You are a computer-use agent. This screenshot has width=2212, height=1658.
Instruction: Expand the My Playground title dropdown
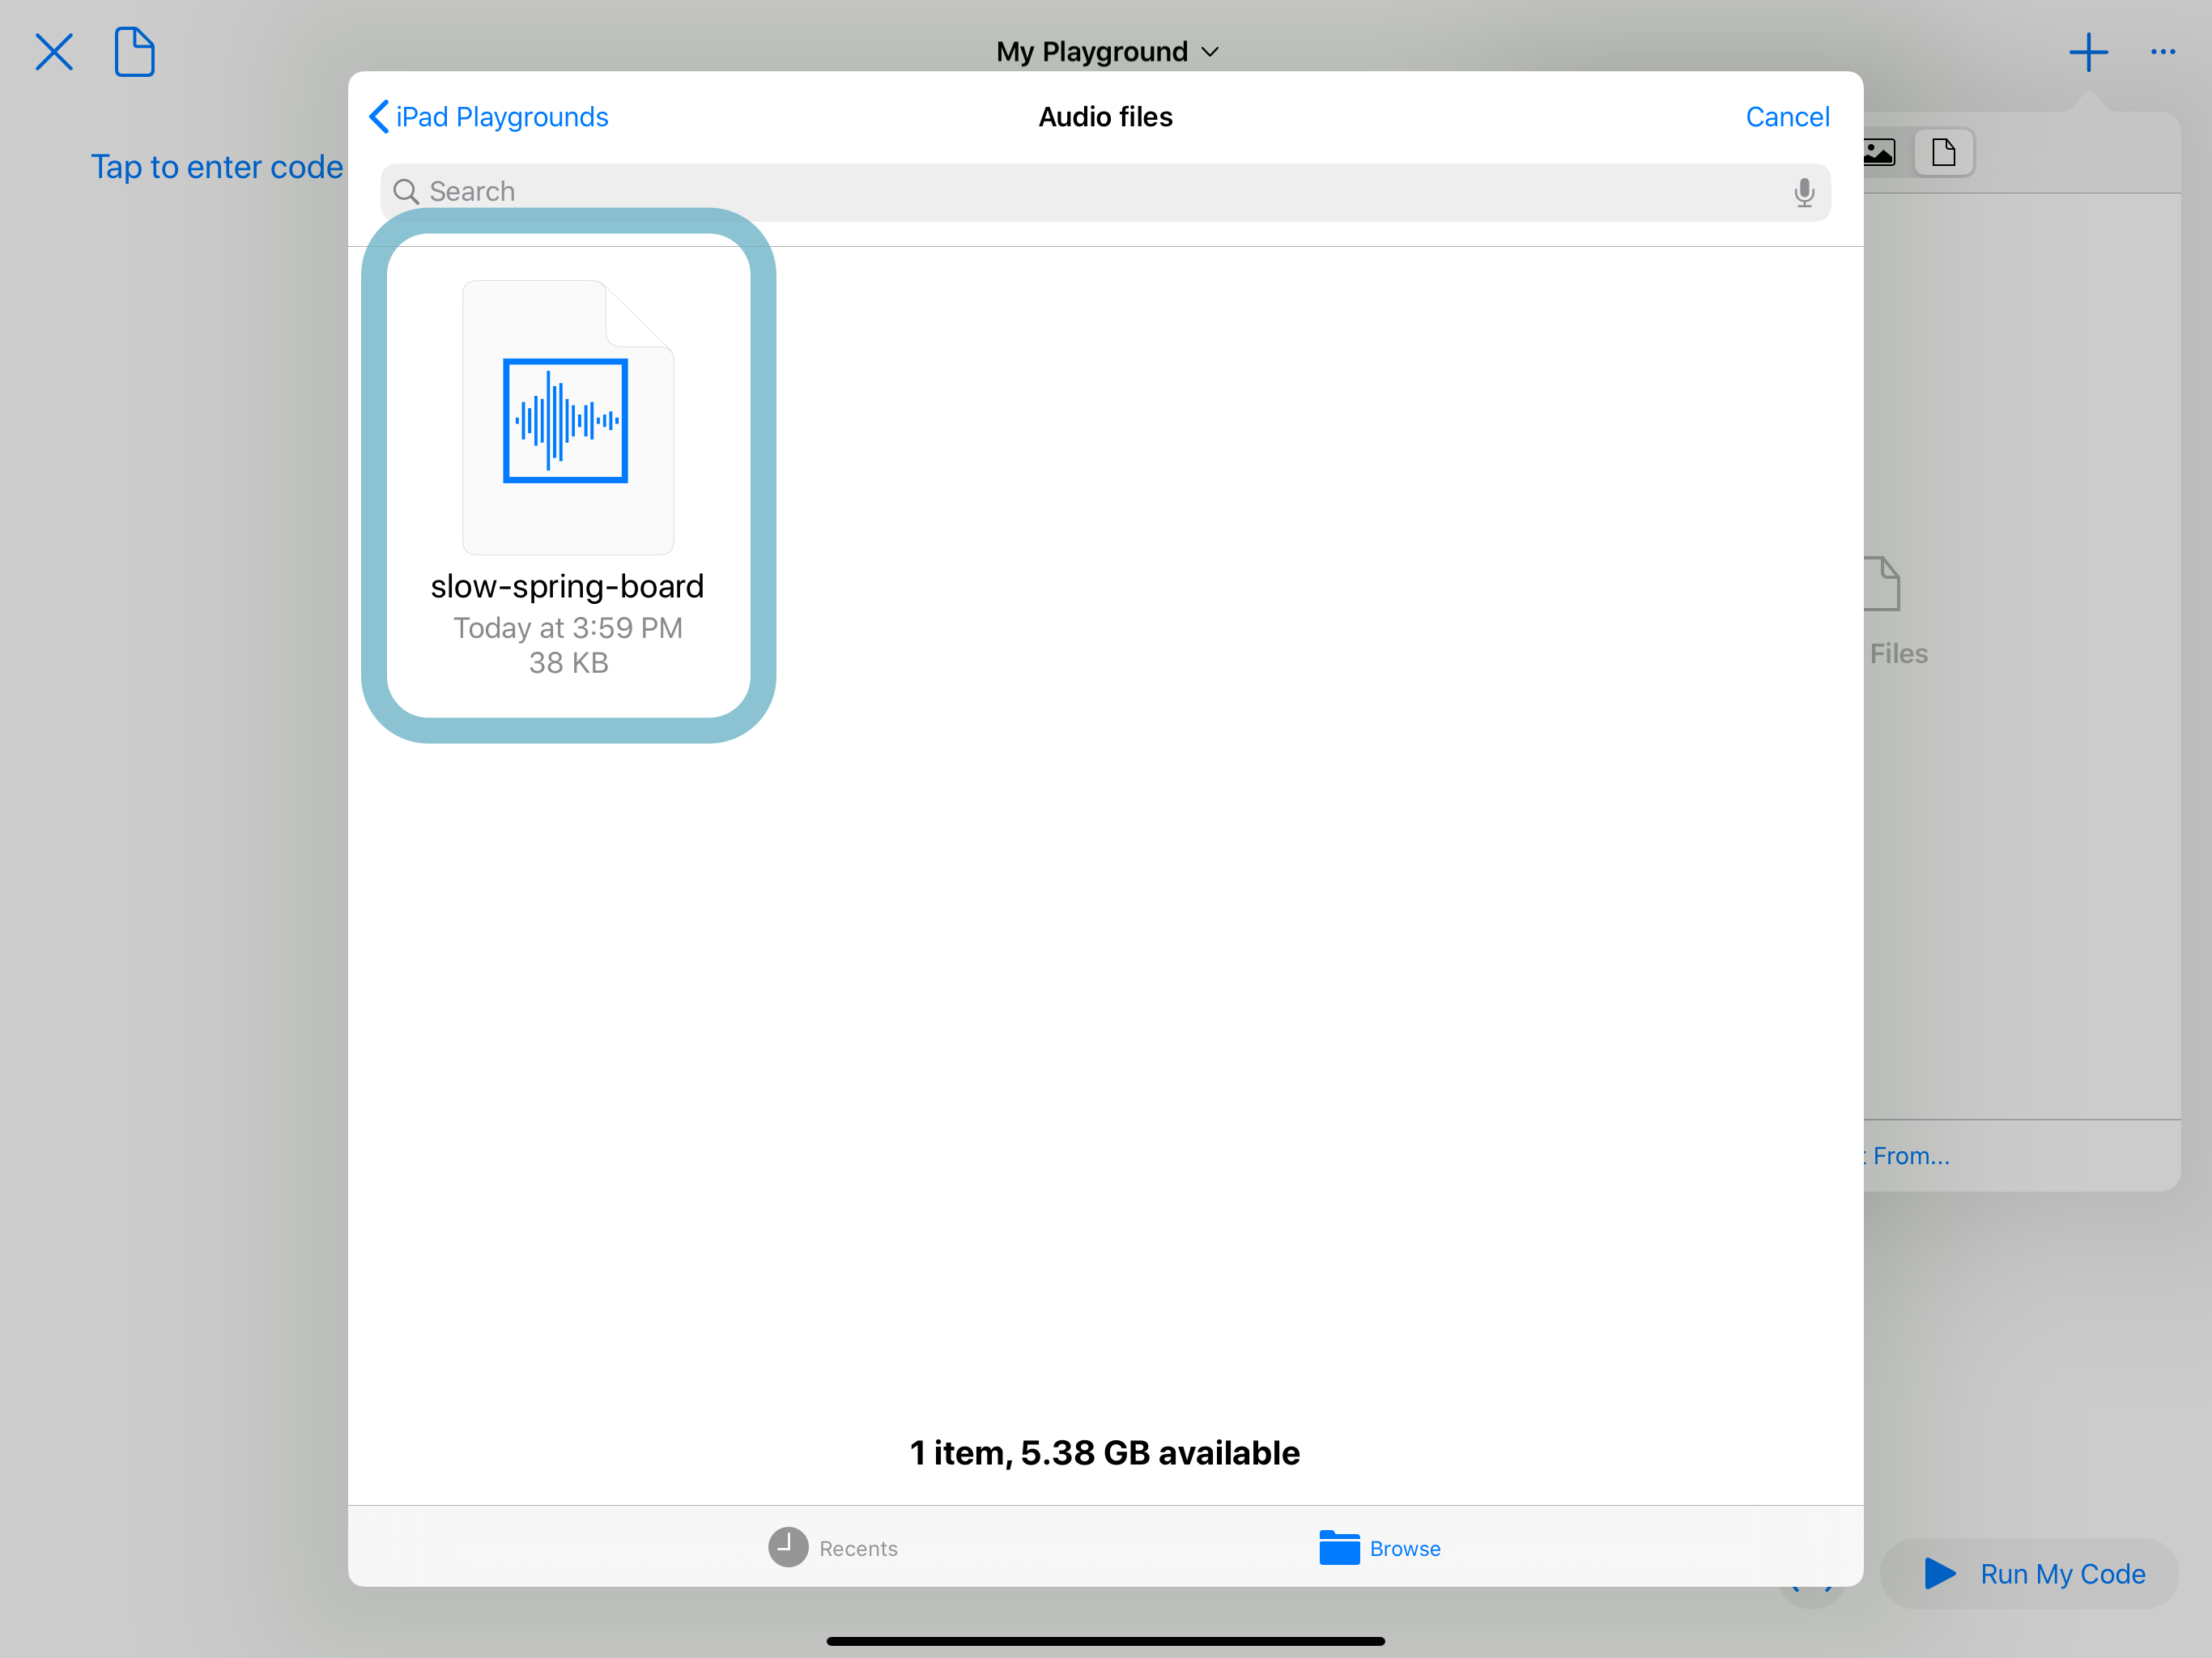click(x=1106, y=52)
